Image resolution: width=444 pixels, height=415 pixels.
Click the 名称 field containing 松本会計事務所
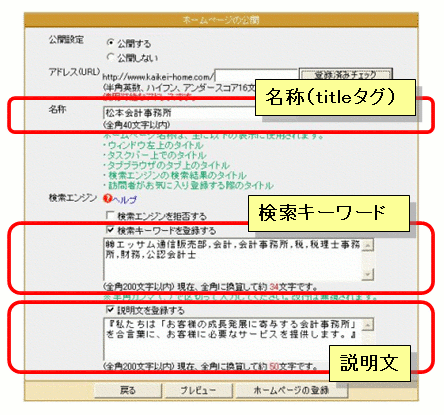point(179,113)
